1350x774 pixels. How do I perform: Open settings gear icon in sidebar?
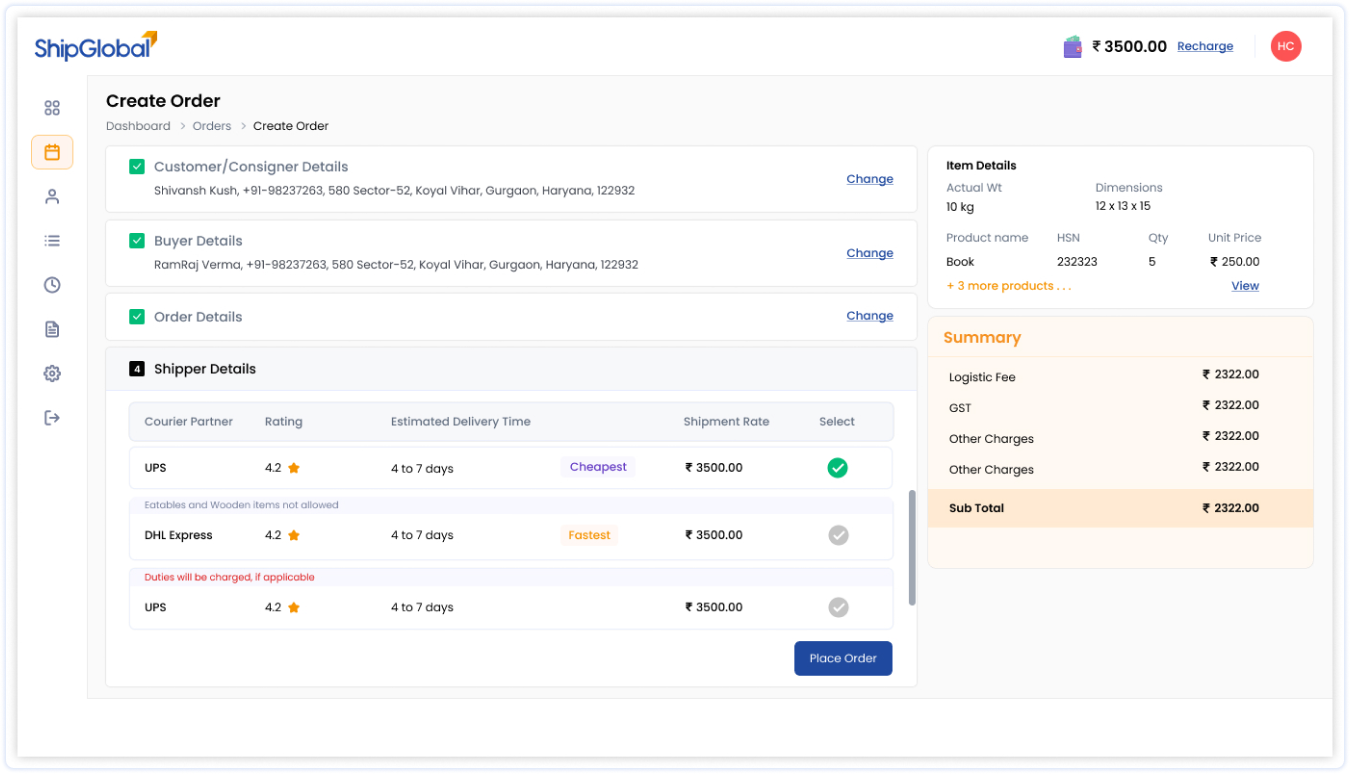(52, 373)
